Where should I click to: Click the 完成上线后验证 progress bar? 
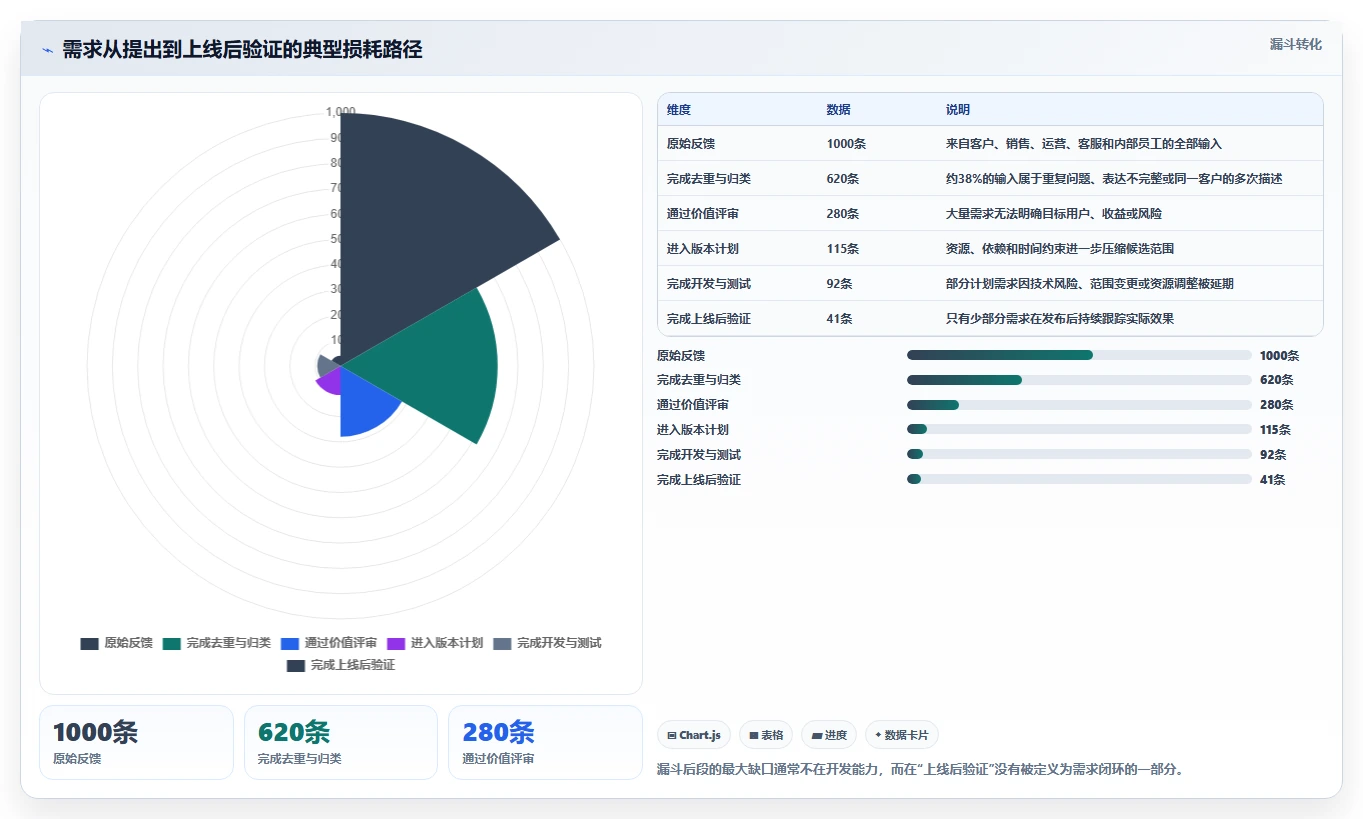pos(1079,480)
